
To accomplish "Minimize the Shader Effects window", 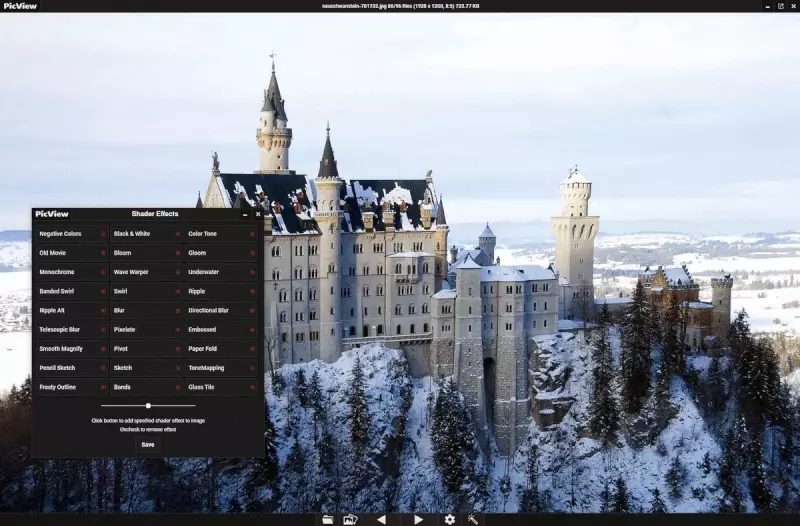I will click(x=245, y=215).
